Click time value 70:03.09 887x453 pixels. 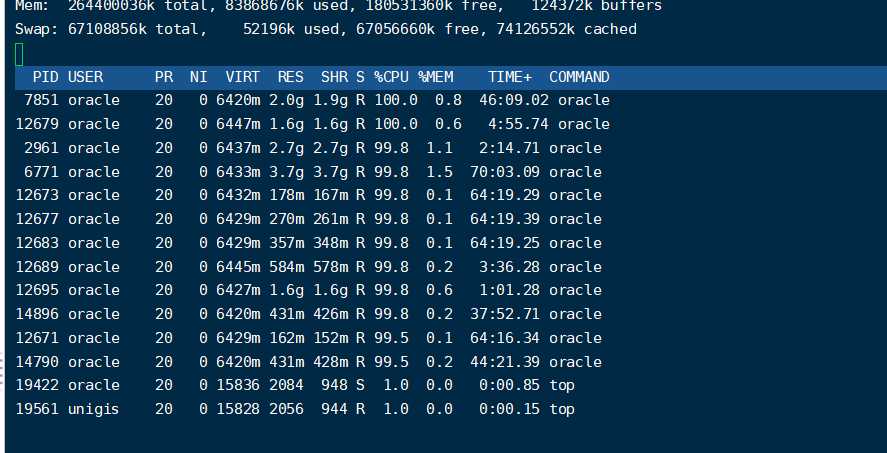point(505,172)
